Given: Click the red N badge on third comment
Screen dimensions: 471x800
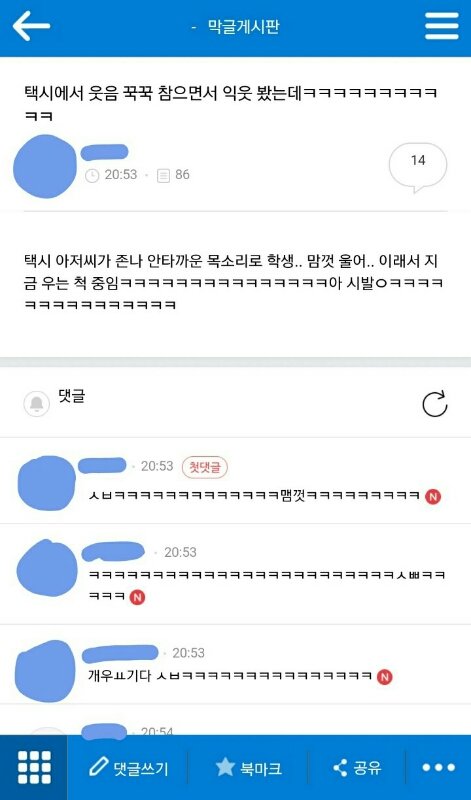Looking at the screenshot, I should click(x=385, y=677).
